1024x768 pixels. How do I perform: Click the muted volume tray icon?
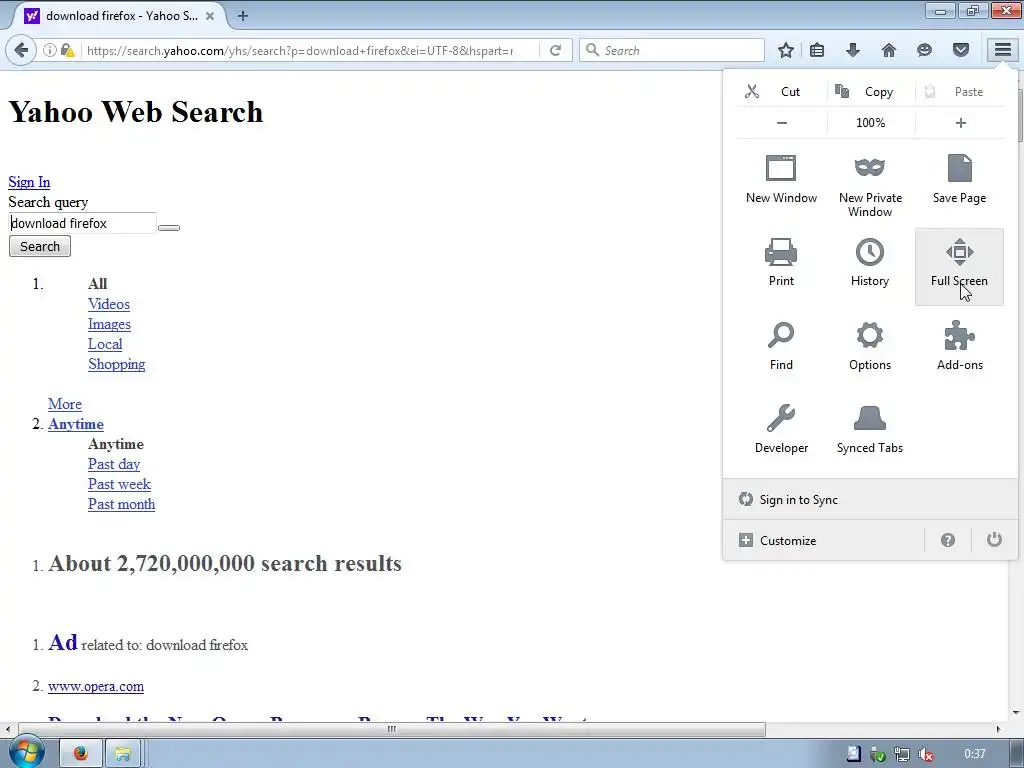coord(925,754)
